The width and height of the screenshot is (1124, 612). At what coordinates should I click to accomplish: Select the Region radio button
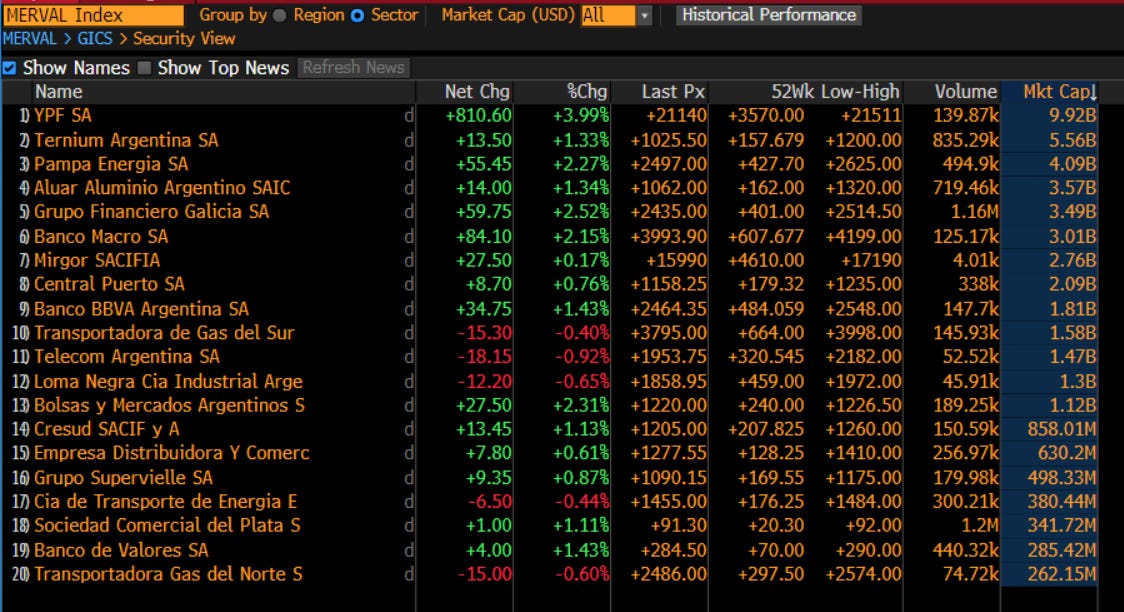click(280, 15)
